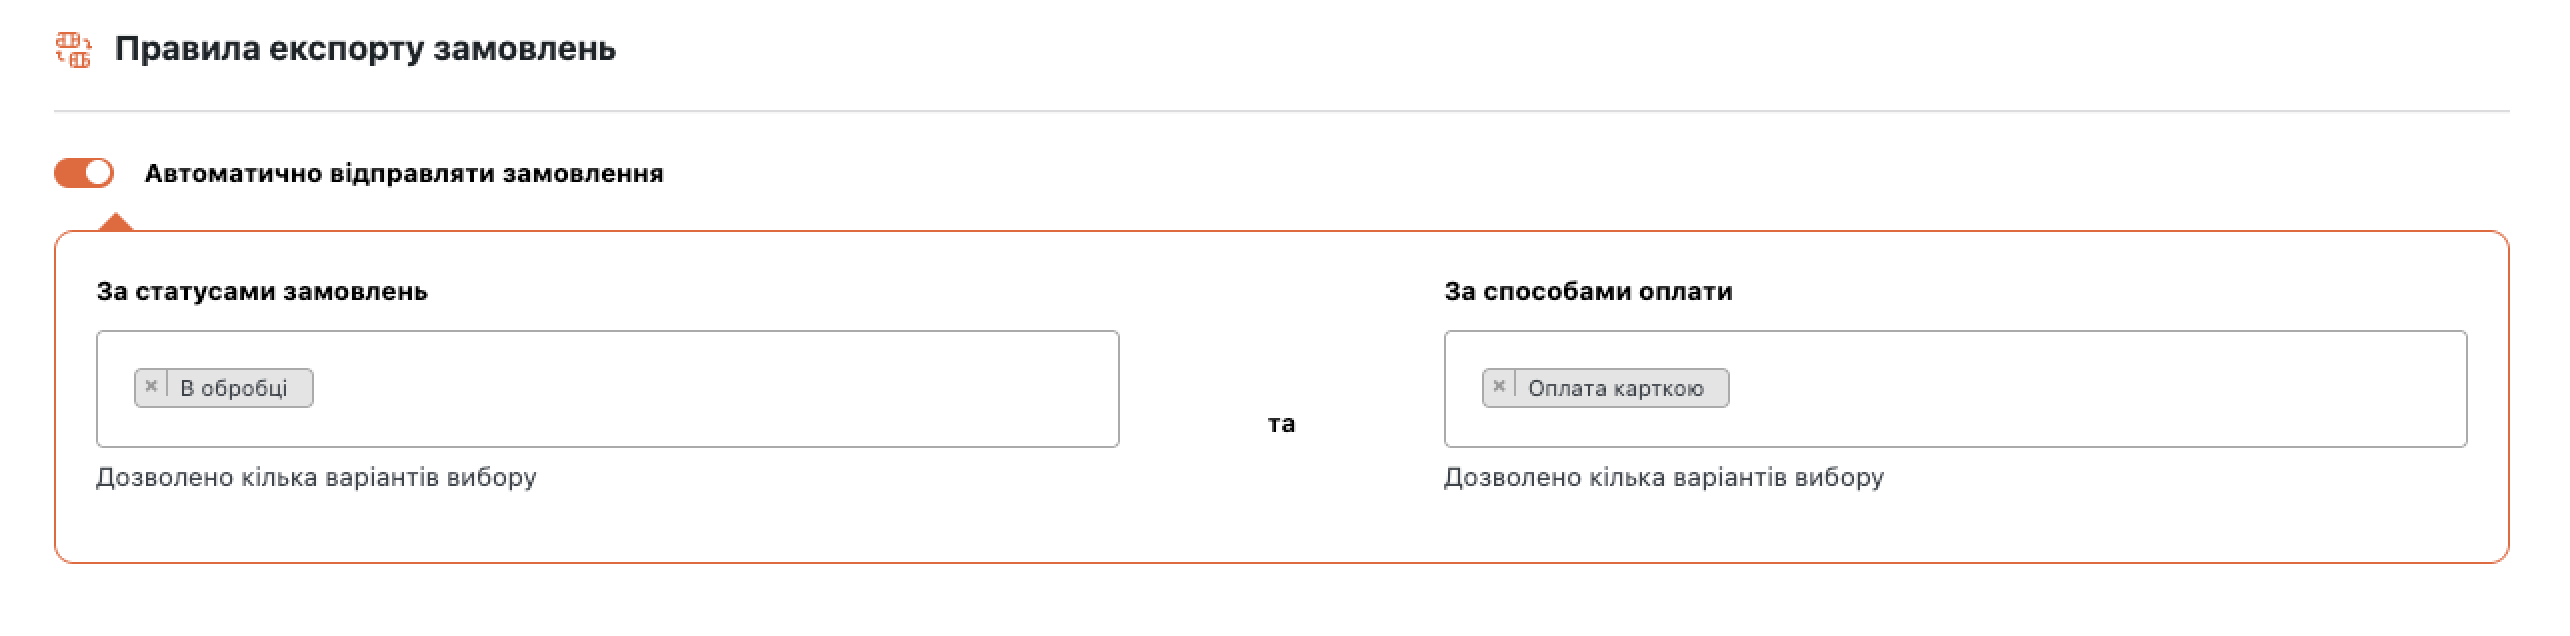Click the "Правила експорту замовлень" heading
2570x636 pixels.
(x=365, y=49)
